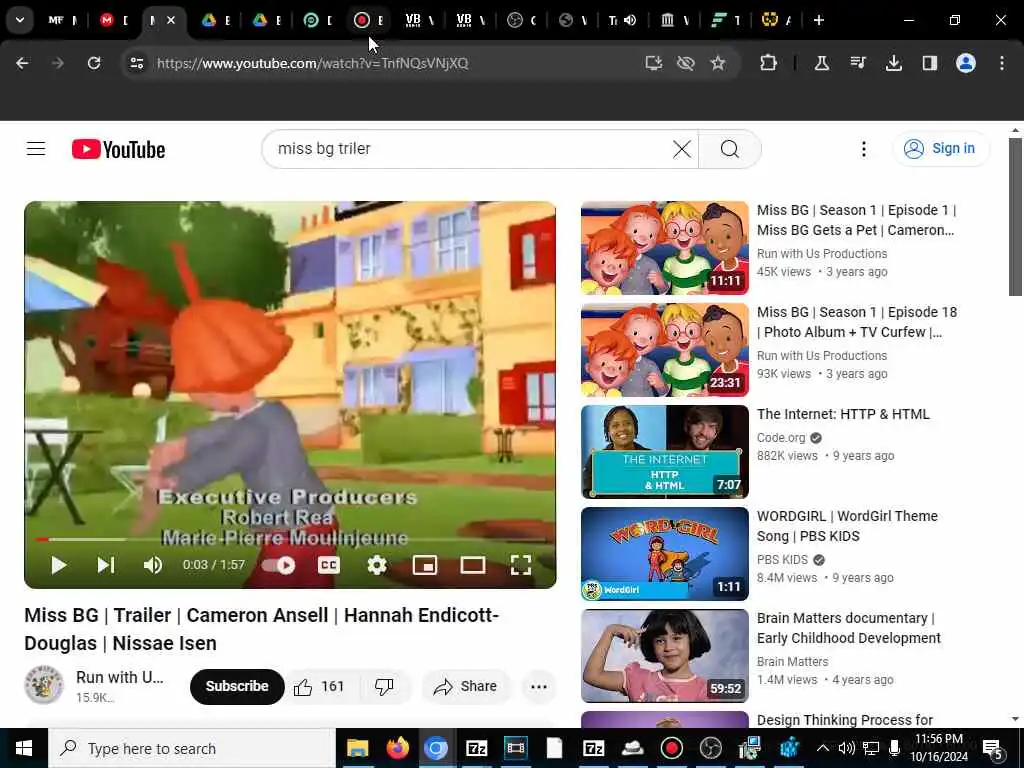Seek along the video progress bar
The image size is (1024, 768).
point(291,539)
